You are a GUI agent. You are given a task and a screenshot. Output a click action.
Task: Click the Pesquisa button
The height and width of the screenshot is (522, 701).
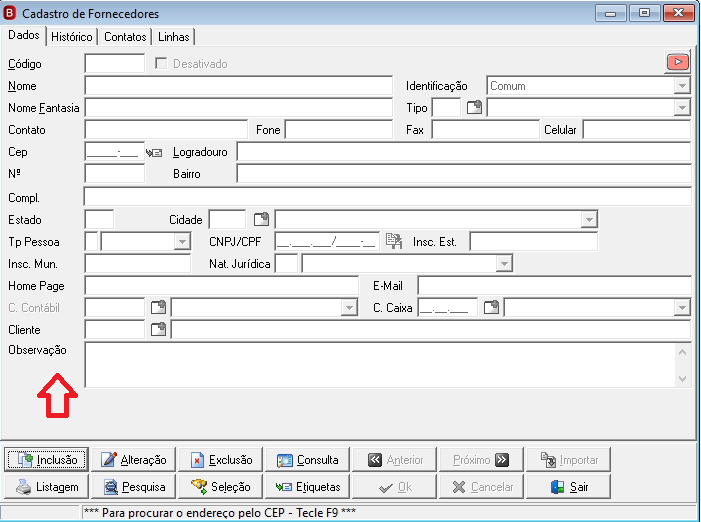[x=134, y=487]
